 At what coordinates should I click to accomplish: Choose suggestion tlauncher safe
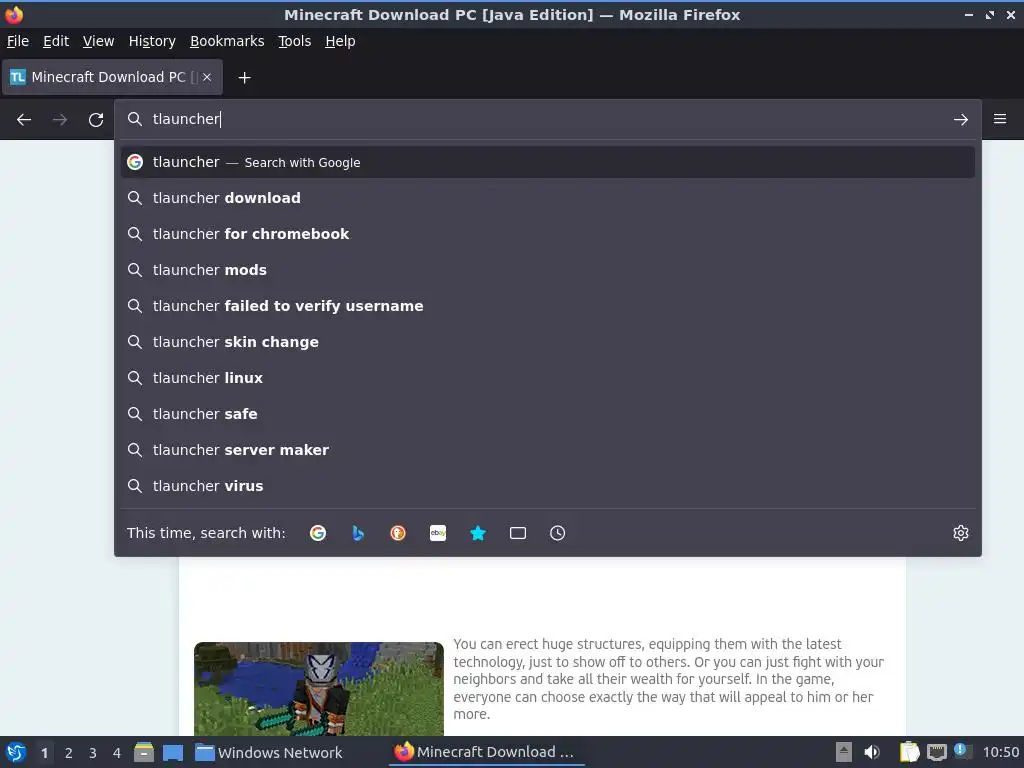point(548,414)
